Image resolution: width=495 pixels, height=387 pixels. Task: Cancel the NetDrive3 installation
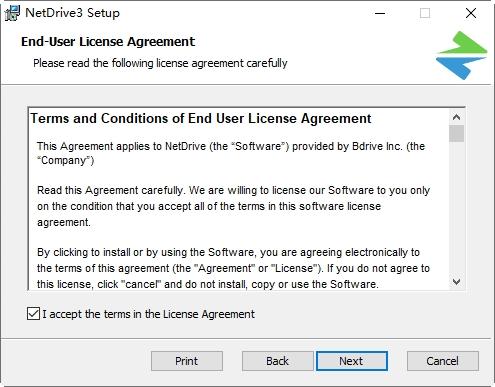[443, 361]
